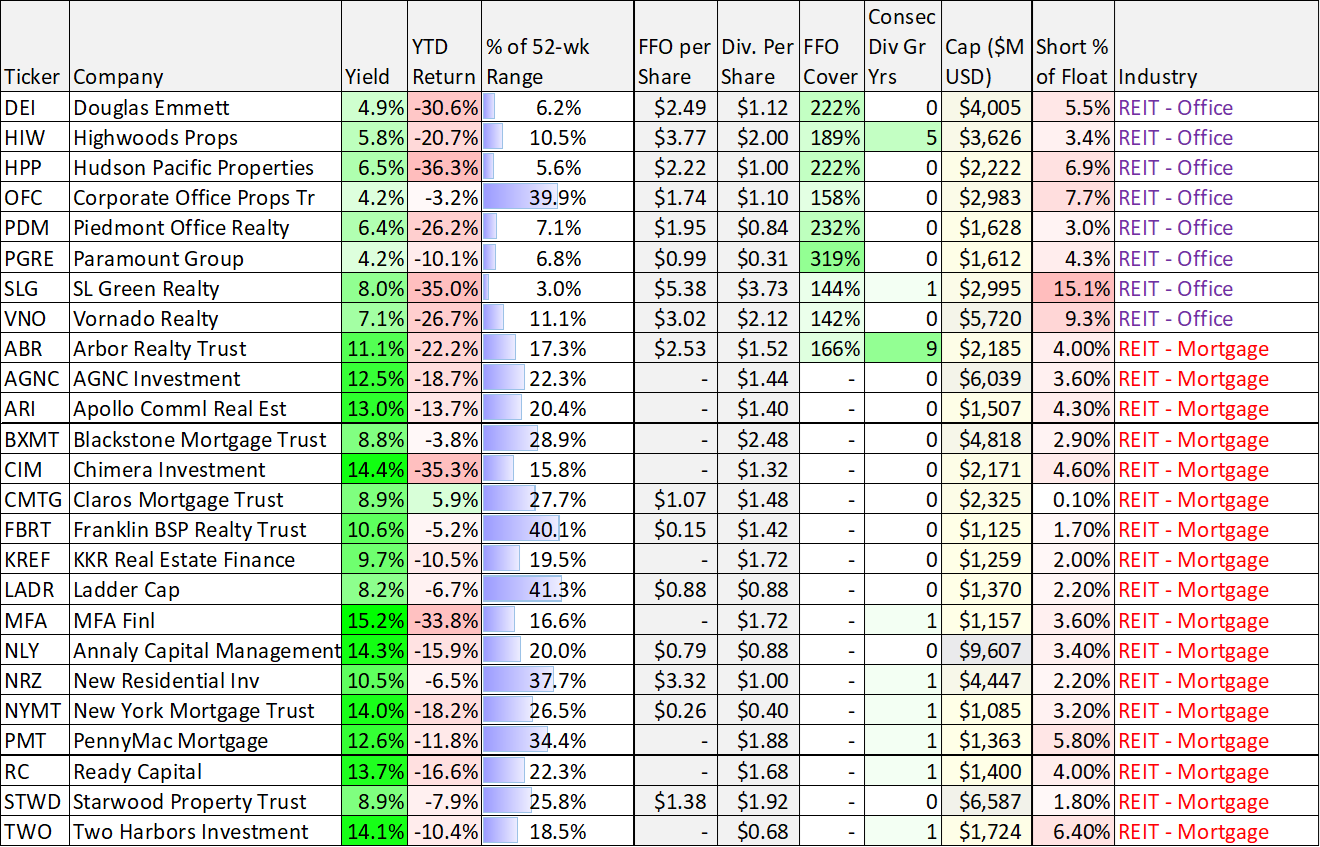
Task: Click the FFO Cover header cell
Action: point(831,47)
